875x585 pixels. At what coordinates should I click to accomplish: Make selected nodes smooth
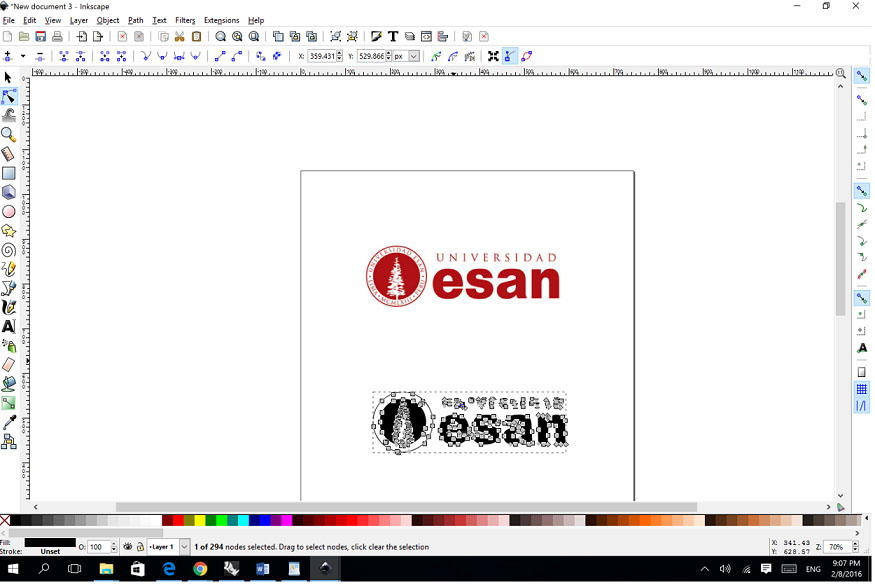162,56
